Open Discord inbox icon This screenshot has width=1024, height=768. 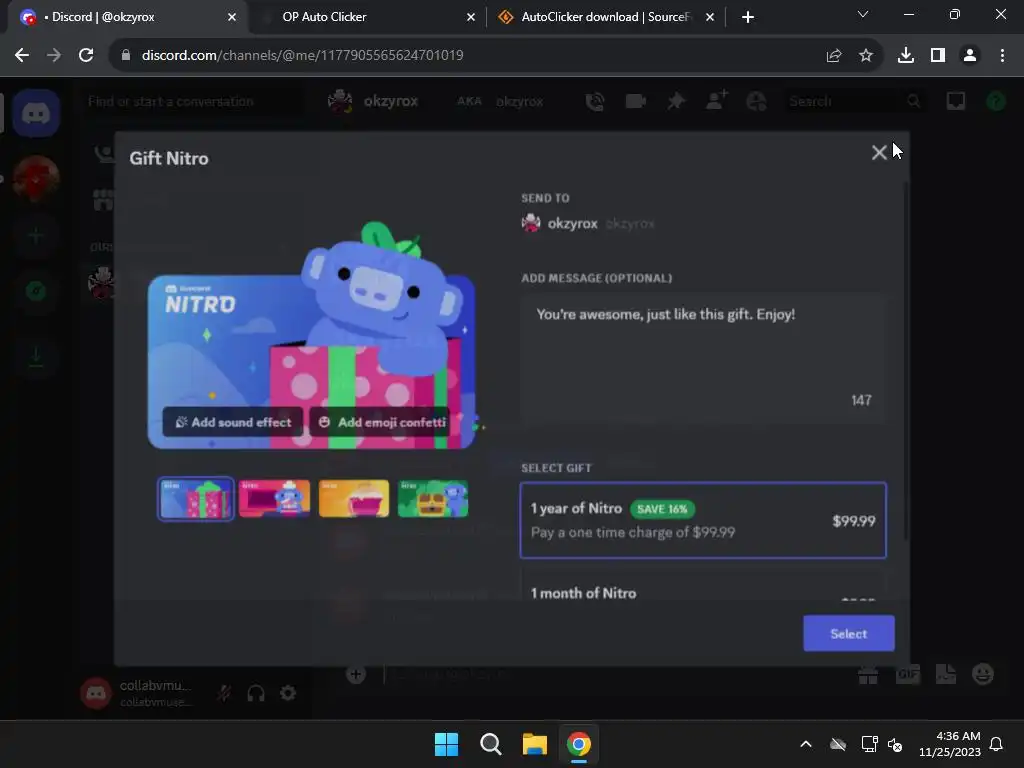(x=956, y=101)
